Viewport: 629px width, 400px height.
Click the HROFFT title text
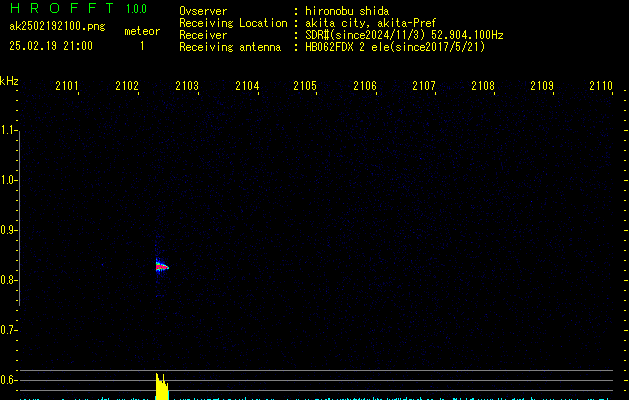tap(58, 9)
